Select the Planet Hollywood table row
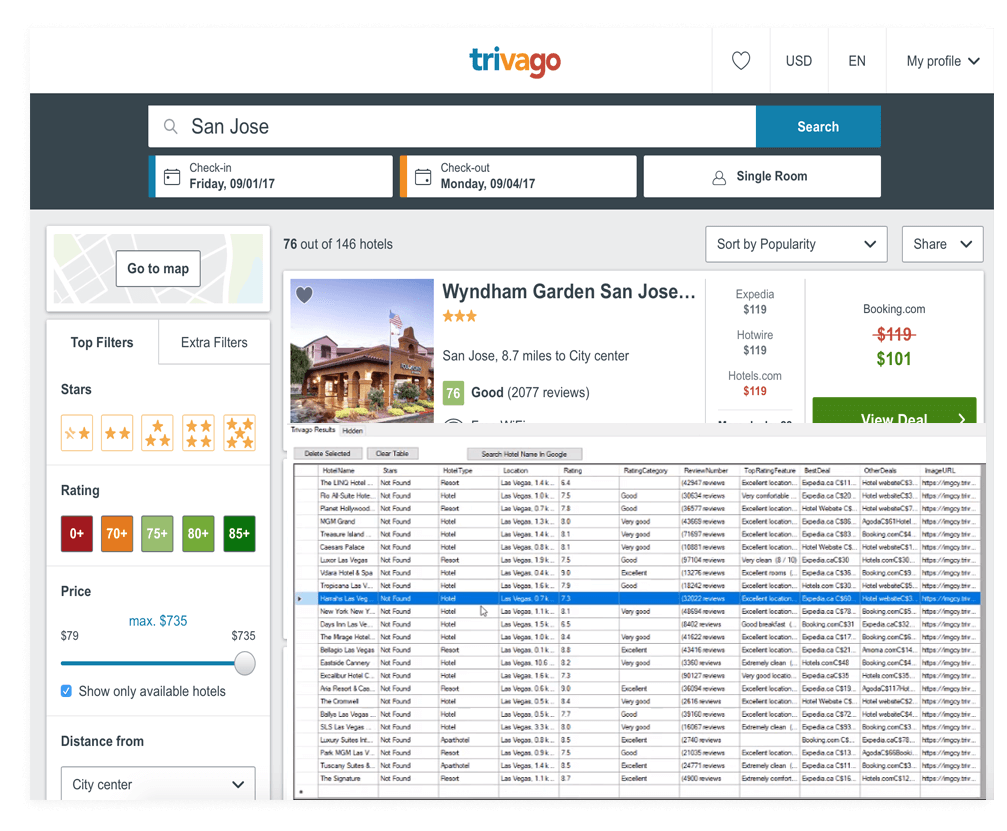 tap(637, 509)
